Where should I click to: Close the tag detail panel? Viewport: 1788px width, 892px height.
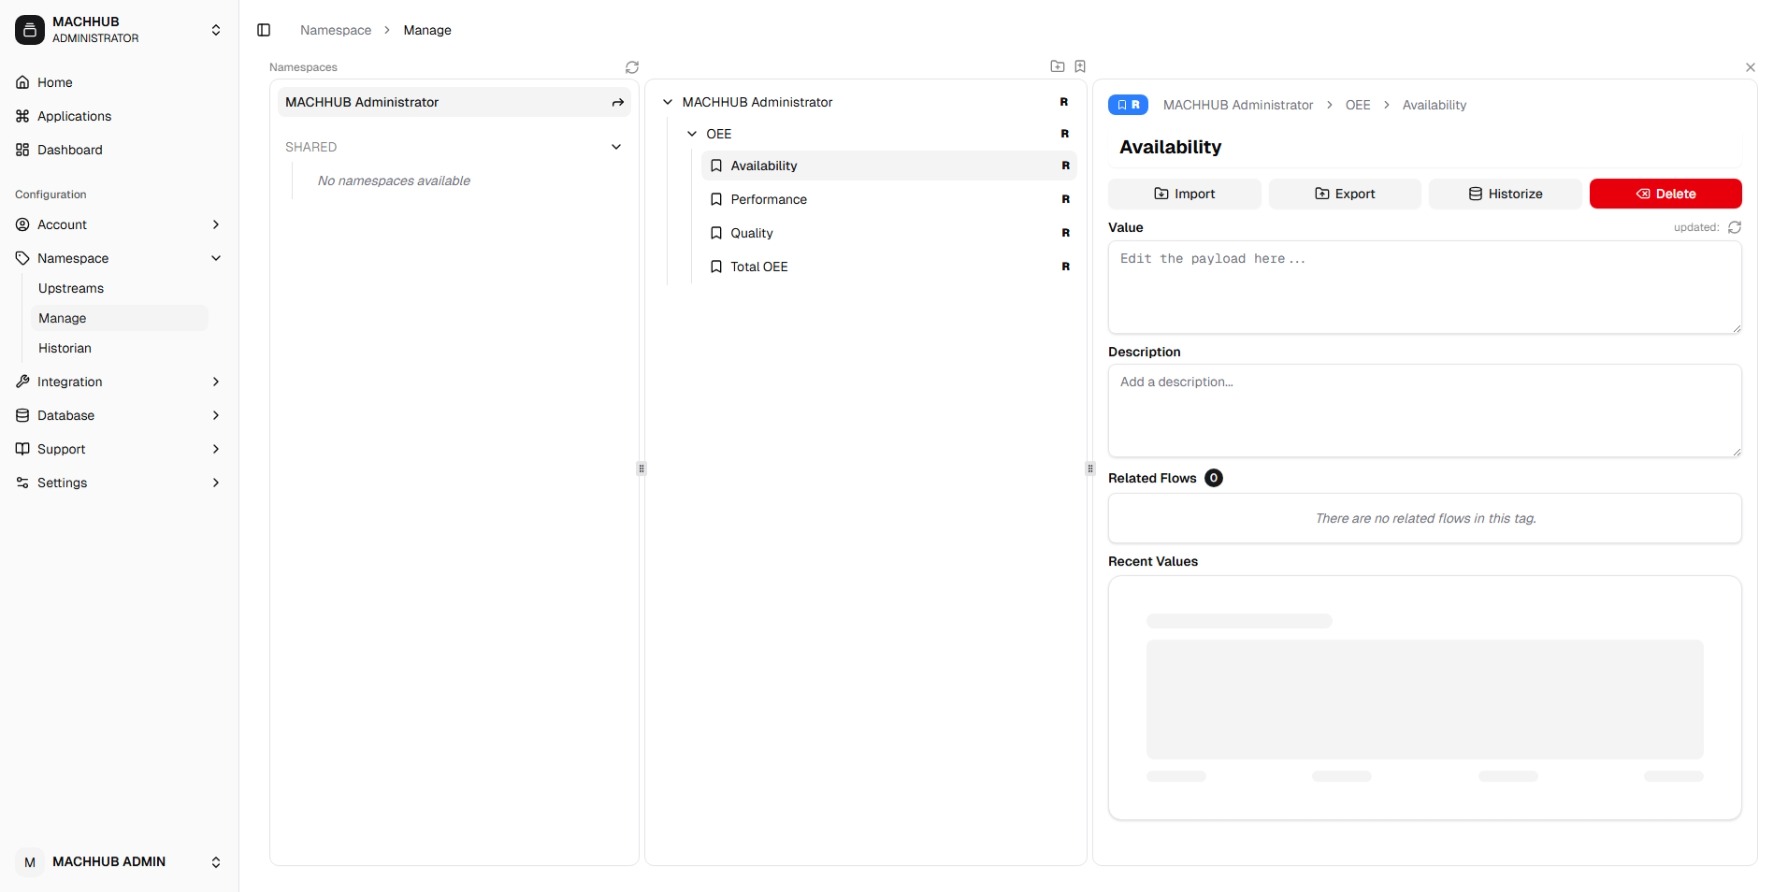click(x=1750, y=67)
